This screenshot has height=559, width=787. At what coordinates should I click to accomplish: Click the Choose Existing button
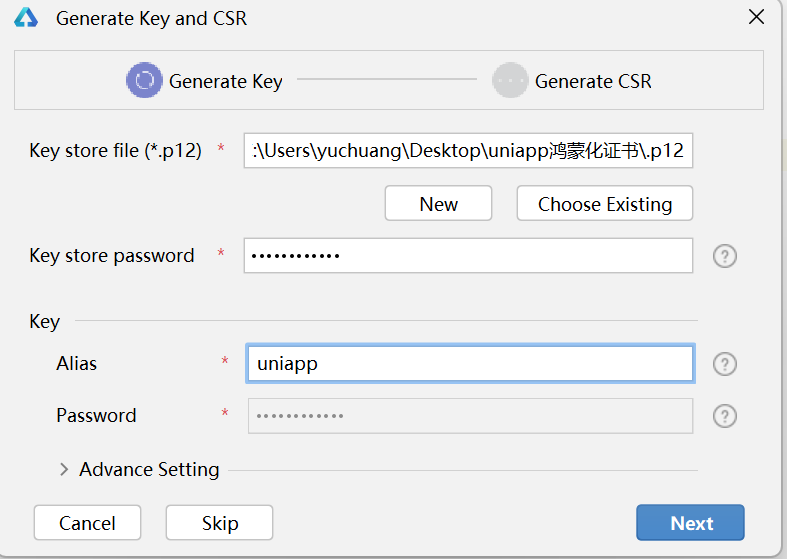point(605,203)
